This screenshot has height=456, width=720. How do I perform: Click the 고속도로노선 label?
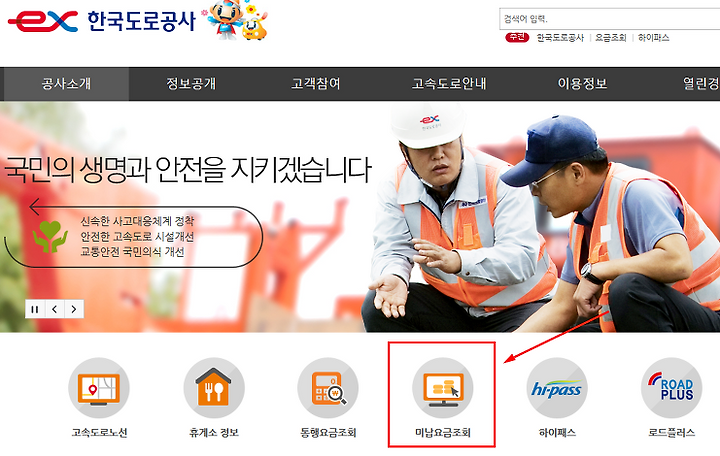pos(99,433)
